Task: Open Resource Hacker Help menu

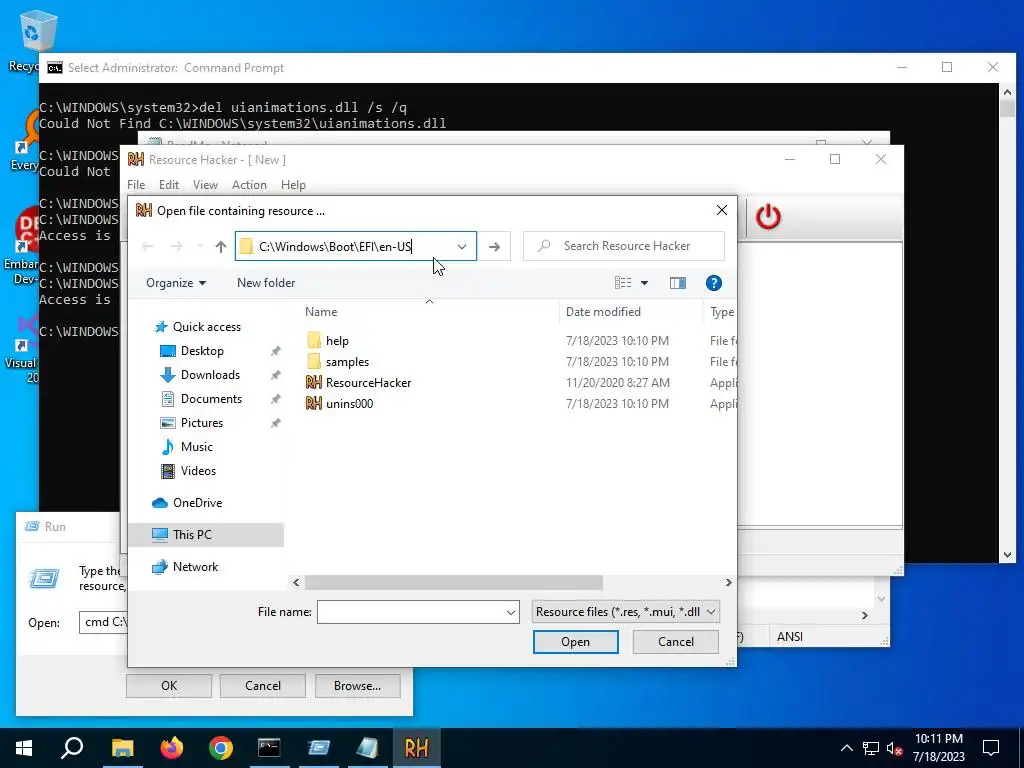Action: pyautogui.click(x=293, y=185)
